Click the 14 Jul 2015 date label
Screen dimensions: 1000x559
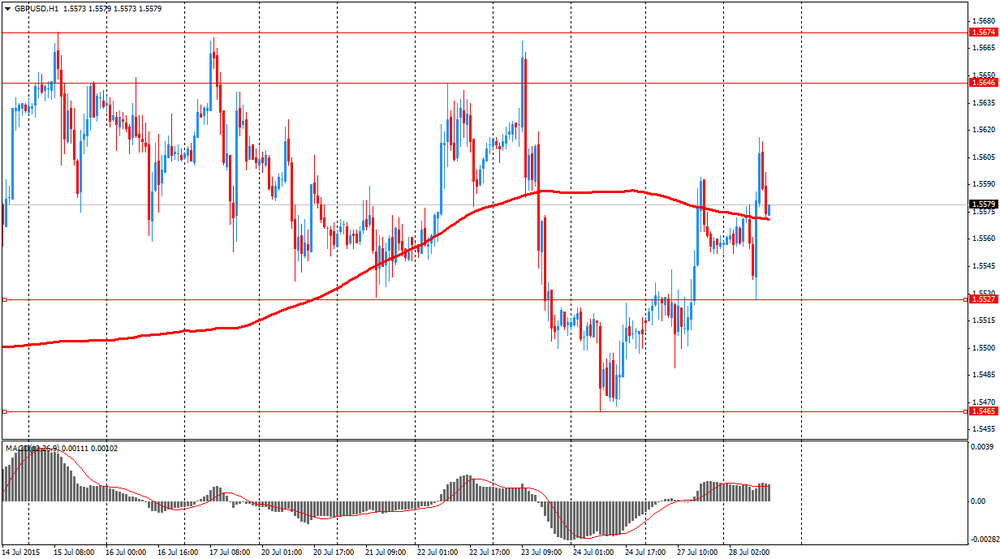(21, 552)
